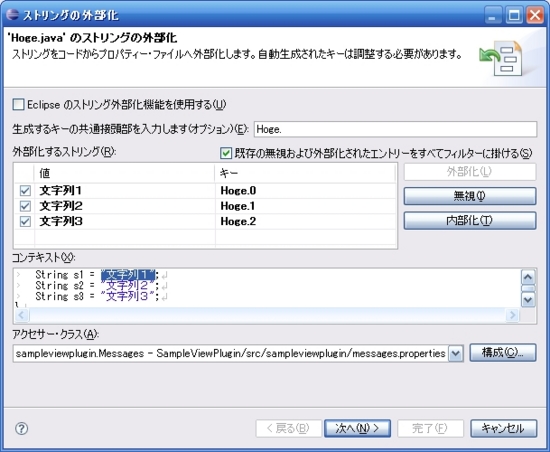Viewport: 550px width, 452px height.
Task: Click the 値 column header
Action: (x=125, y=173)
